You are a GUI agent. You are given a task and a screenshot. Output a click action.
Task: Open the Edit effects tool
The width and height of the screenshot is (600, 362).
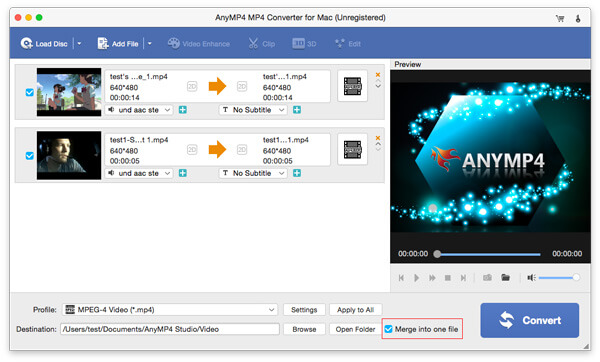click(347, 44)
